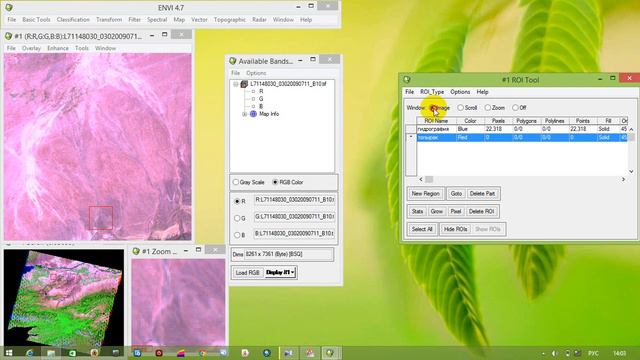640x360 pixels.
Task: Open the ROI_Type menu in ROI Tool
Action: click(x=432, y=92)
